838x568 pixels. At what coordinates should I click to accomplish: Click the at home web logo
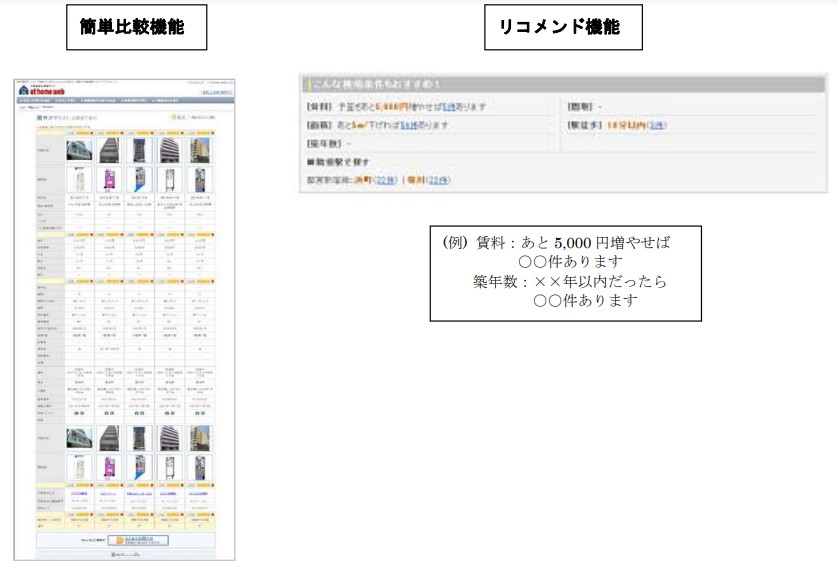(x=42, y=90)
